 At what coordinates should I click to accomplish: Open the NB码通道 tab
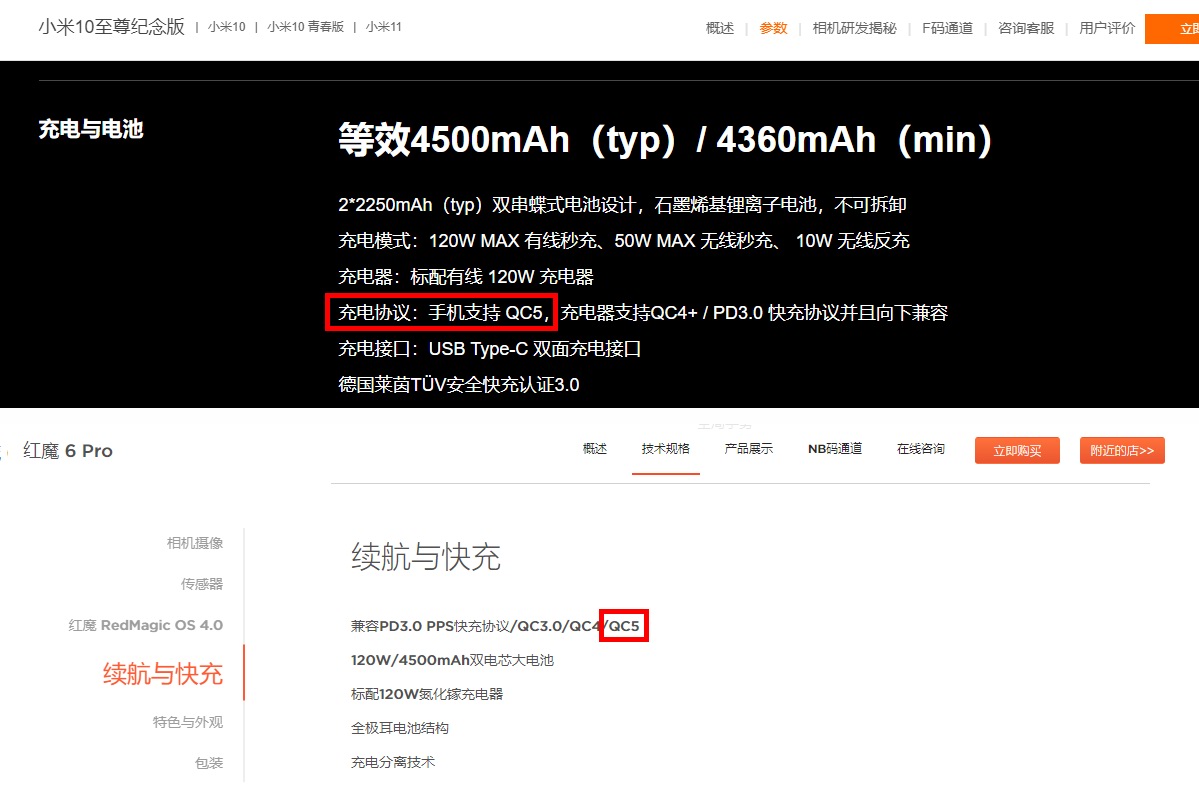(835, 449)
